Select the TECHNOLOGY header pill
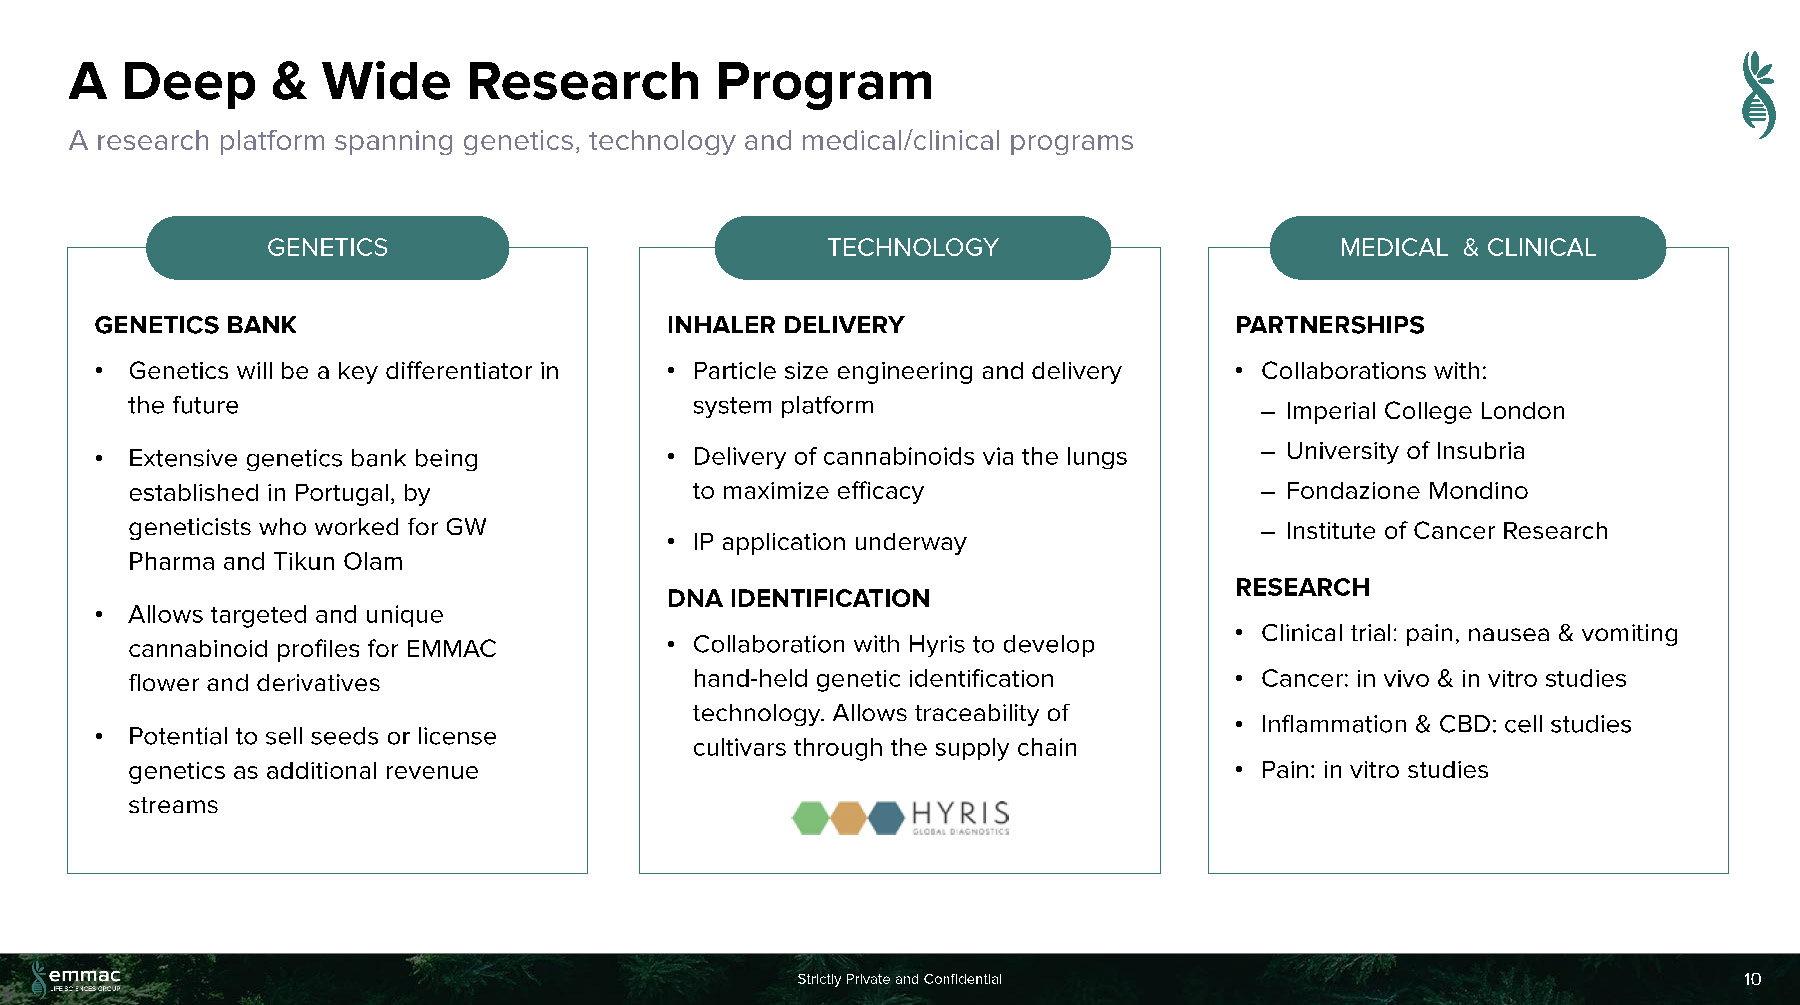Image resolution: width=1800 pixels, height=1005 pixels. 912,247
